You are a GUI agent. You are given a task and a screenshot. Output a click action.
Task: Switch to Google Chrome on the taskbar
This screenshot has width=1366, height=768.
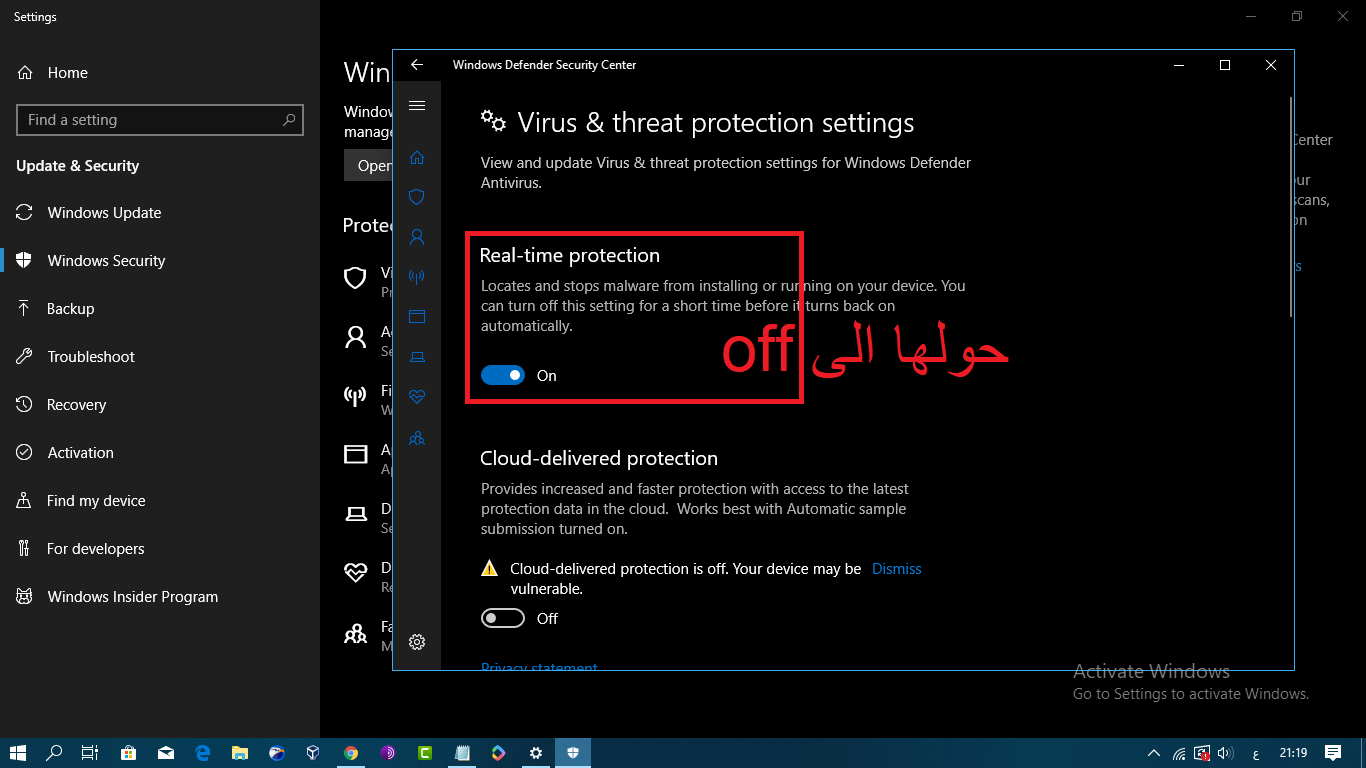coord(350,753)
